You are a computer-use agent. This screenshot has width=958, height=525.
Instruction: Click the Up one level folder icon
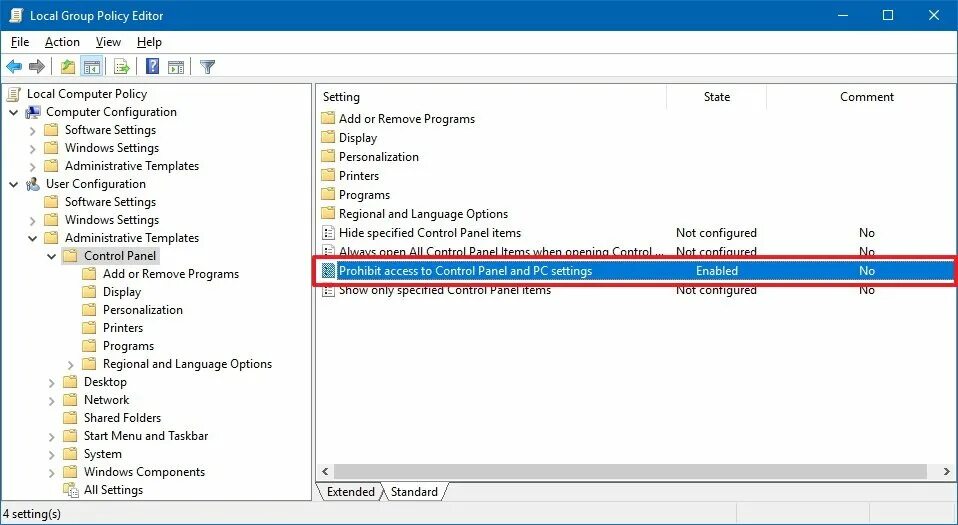point(68,67)
